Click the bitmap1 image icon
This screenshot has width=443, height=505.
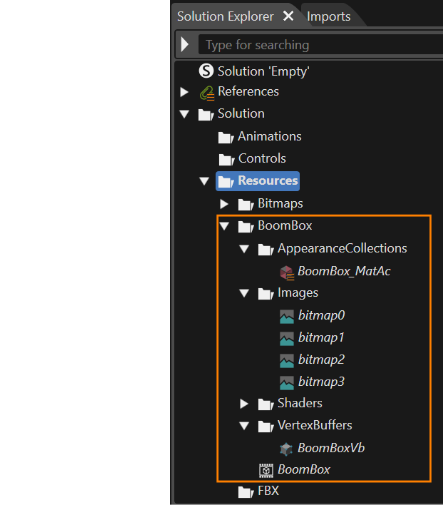click(x=287, y=339)
